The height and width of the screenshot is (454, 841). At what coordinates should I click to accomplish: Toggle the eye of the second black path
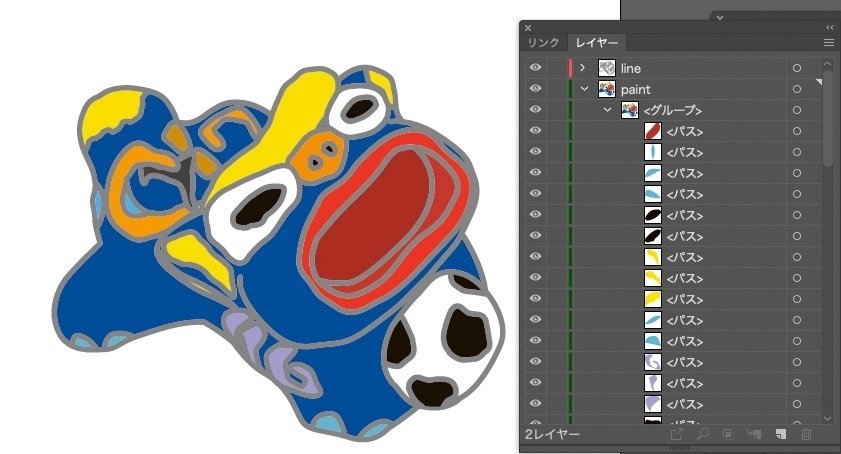point(535,236)
